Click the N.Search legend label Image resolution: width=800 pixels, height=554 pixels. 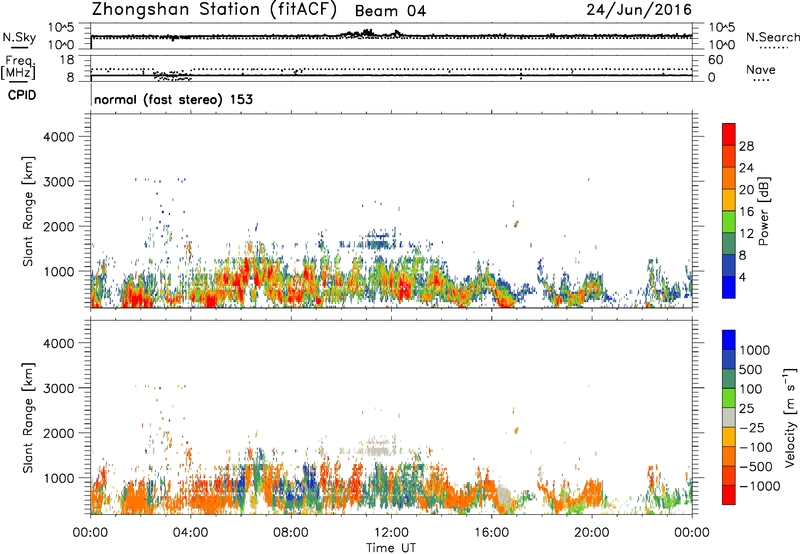772,37
